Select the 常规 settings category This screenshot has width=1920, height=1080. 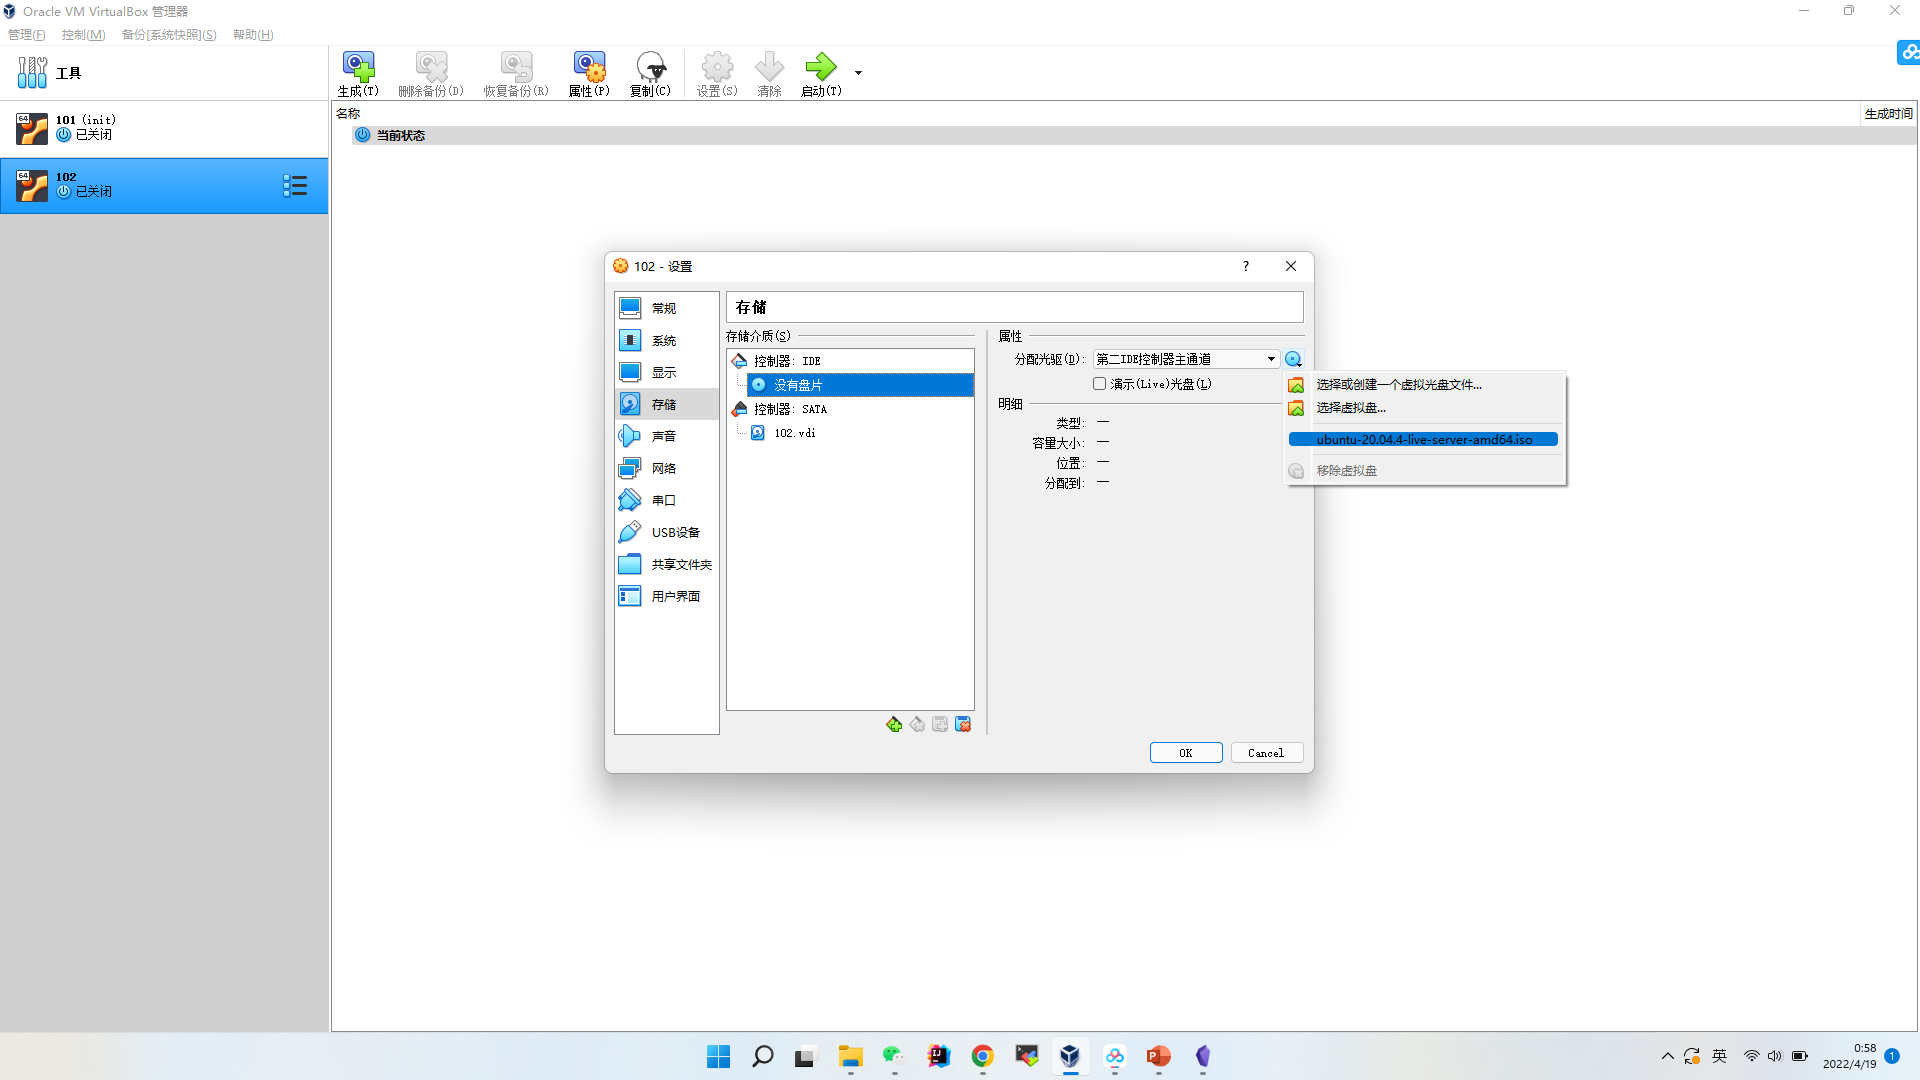[666, 308]
